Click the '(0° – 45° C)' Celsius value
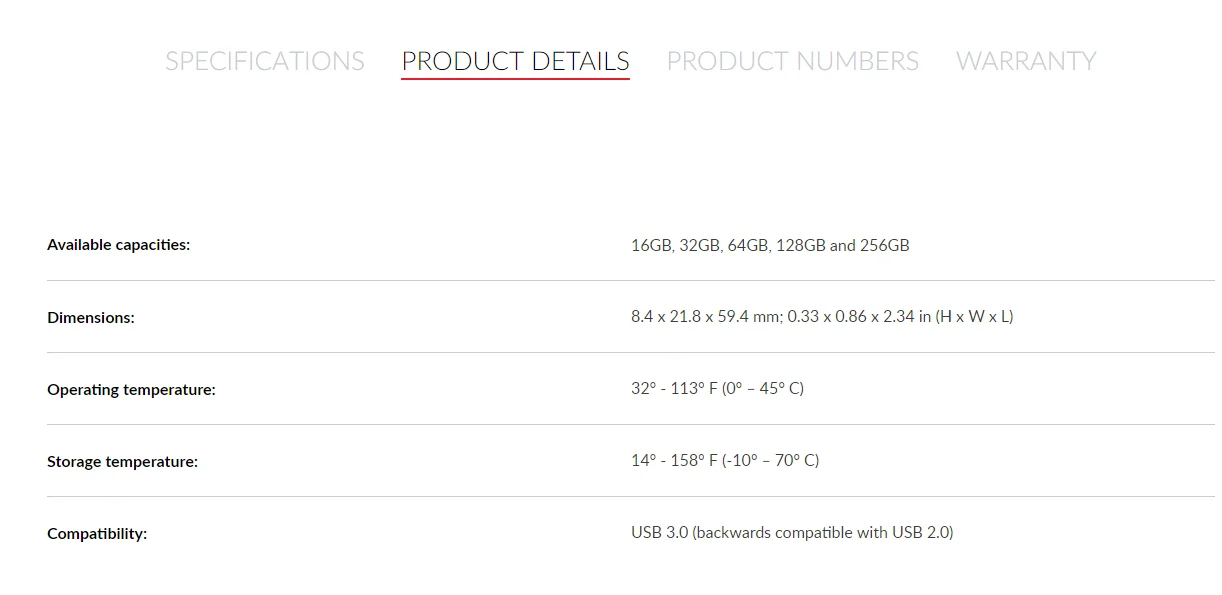 [763, 389]
